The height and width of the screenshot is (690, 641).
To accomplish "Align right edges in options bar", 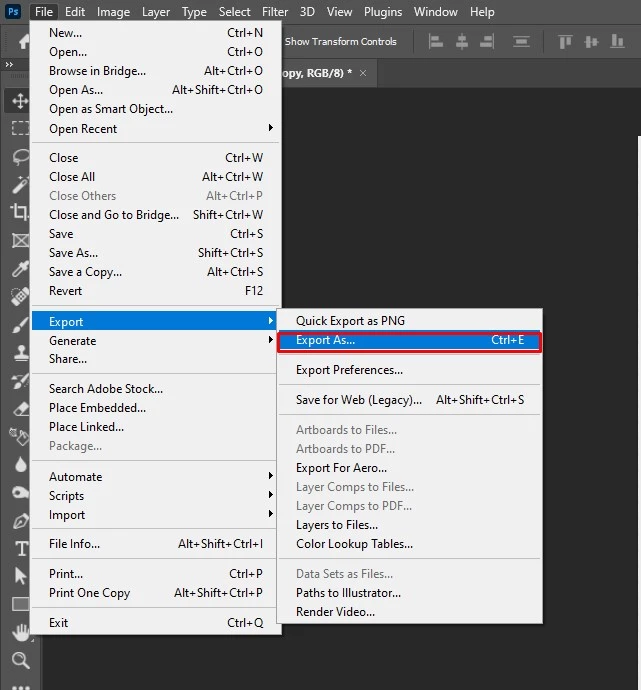I will (x=487, y=42).
